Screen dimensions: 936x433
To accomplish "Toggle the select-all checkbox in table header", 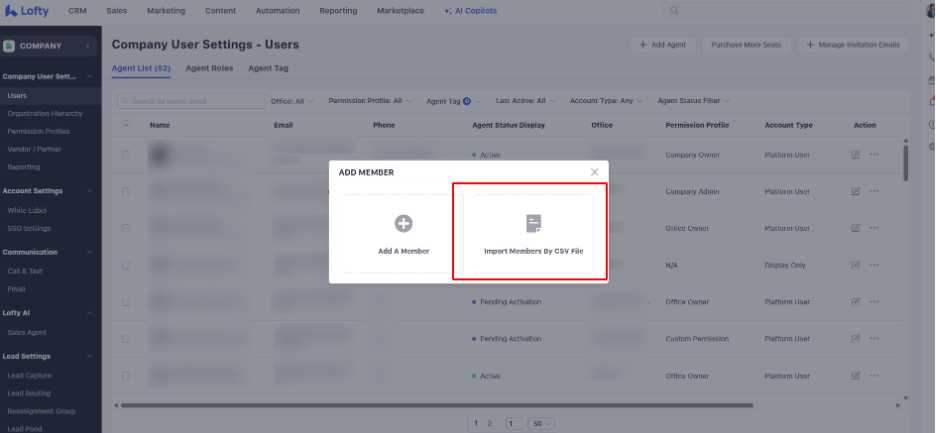I will [x=126, y=125].
